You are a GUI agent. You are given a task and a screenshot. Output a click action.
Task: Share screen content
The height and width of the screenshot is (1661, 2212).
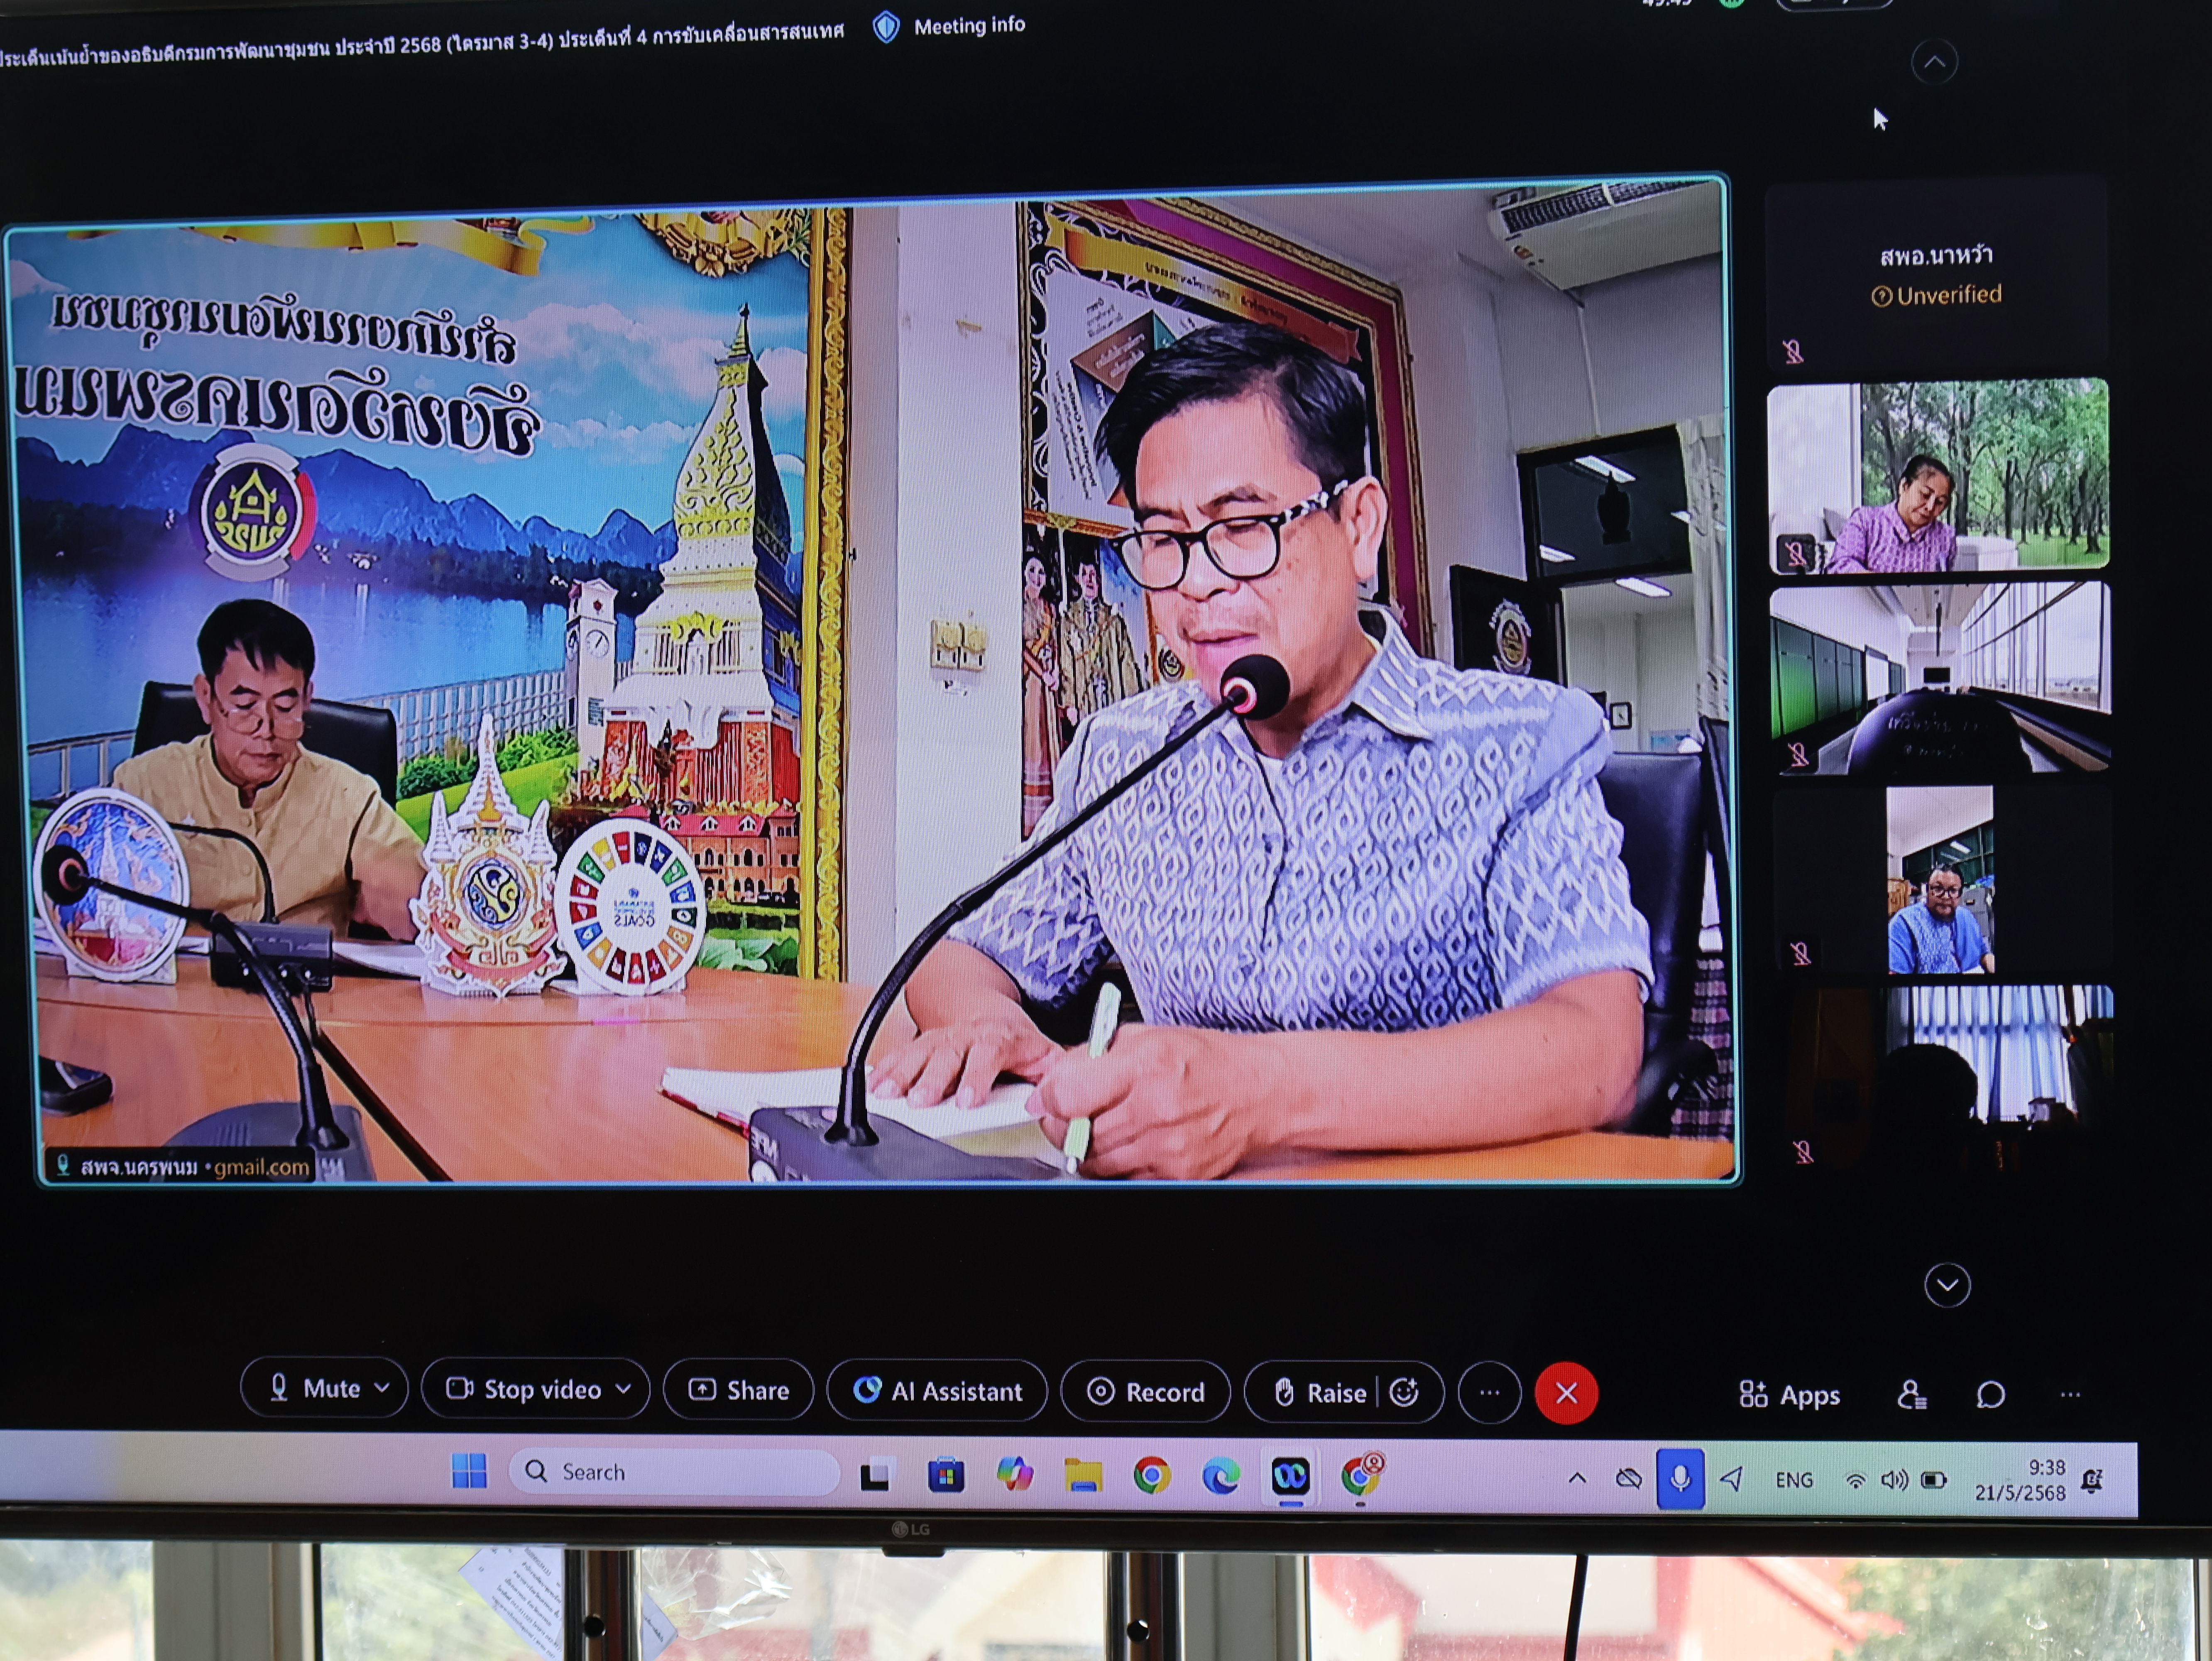click(x=739, y=1390)
